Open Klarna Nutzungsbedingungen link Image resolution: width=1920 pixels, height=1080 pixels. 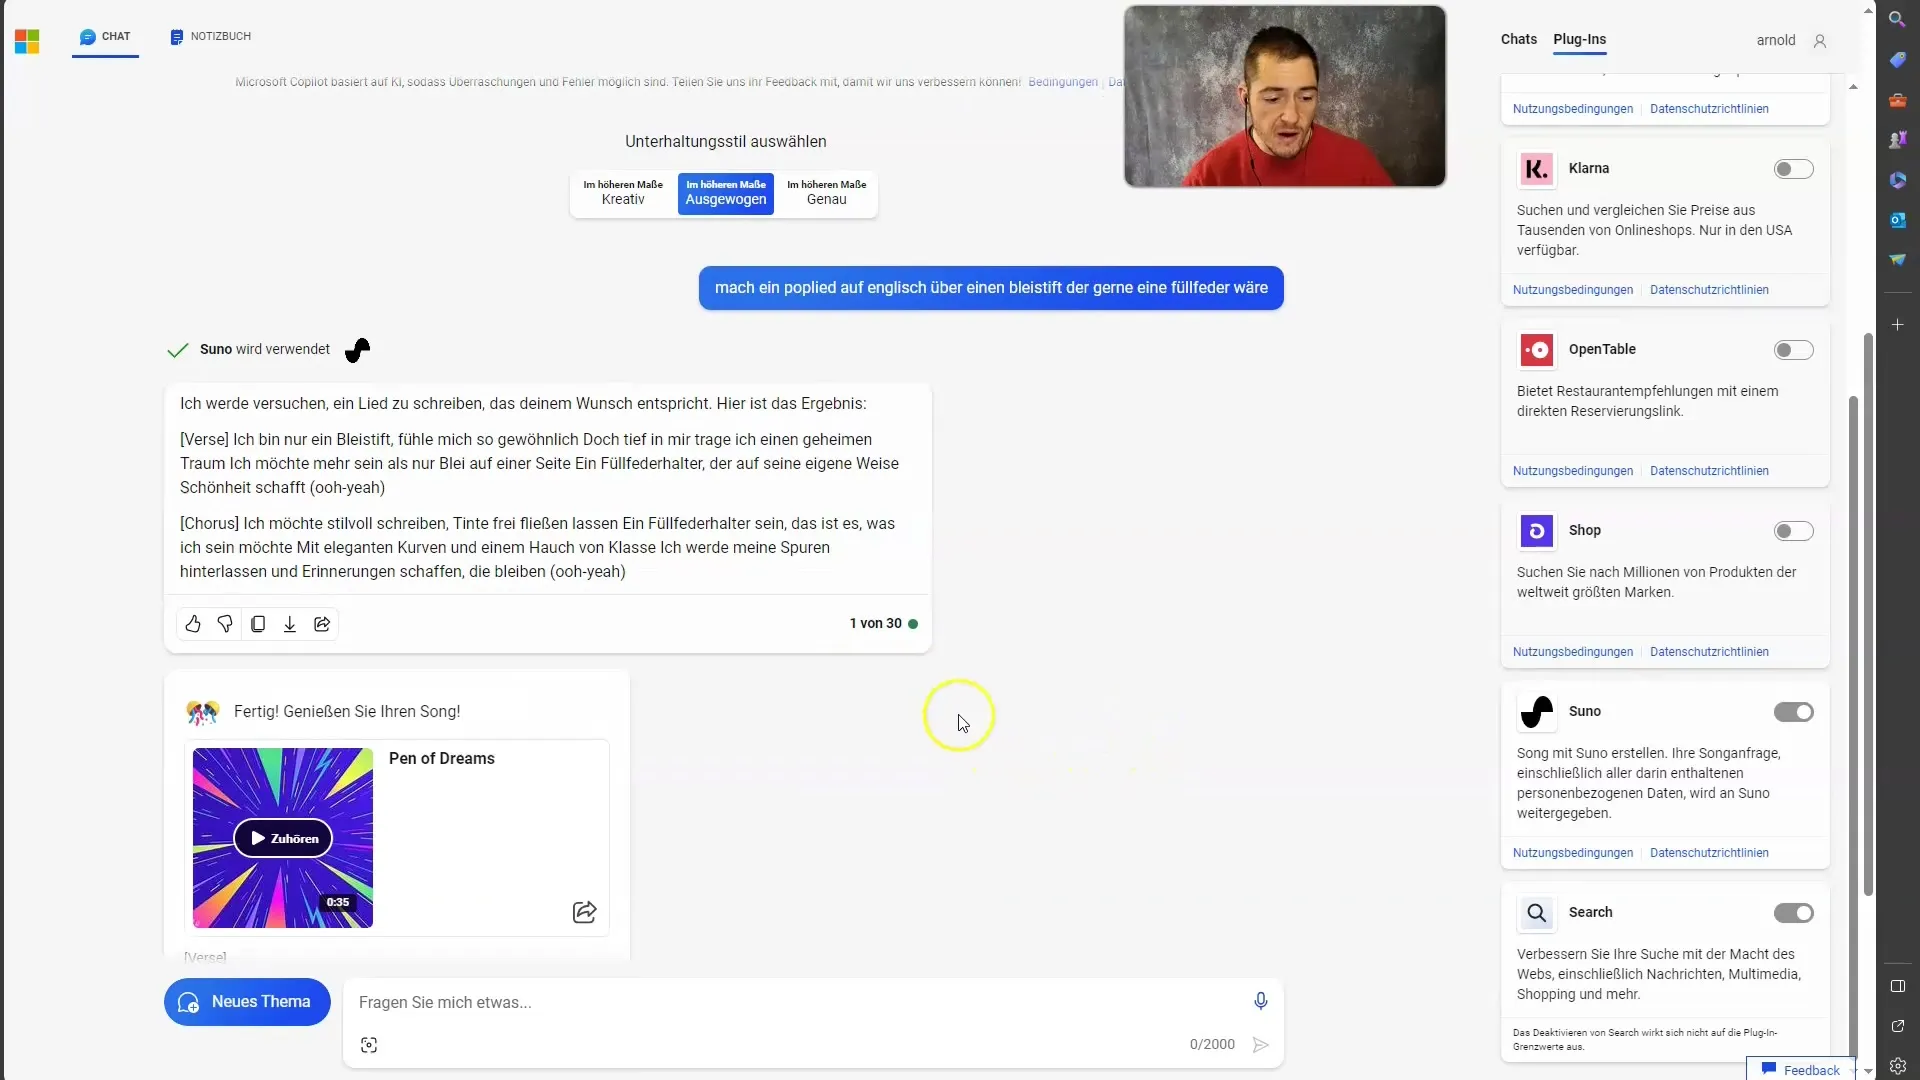[1573, 289]
